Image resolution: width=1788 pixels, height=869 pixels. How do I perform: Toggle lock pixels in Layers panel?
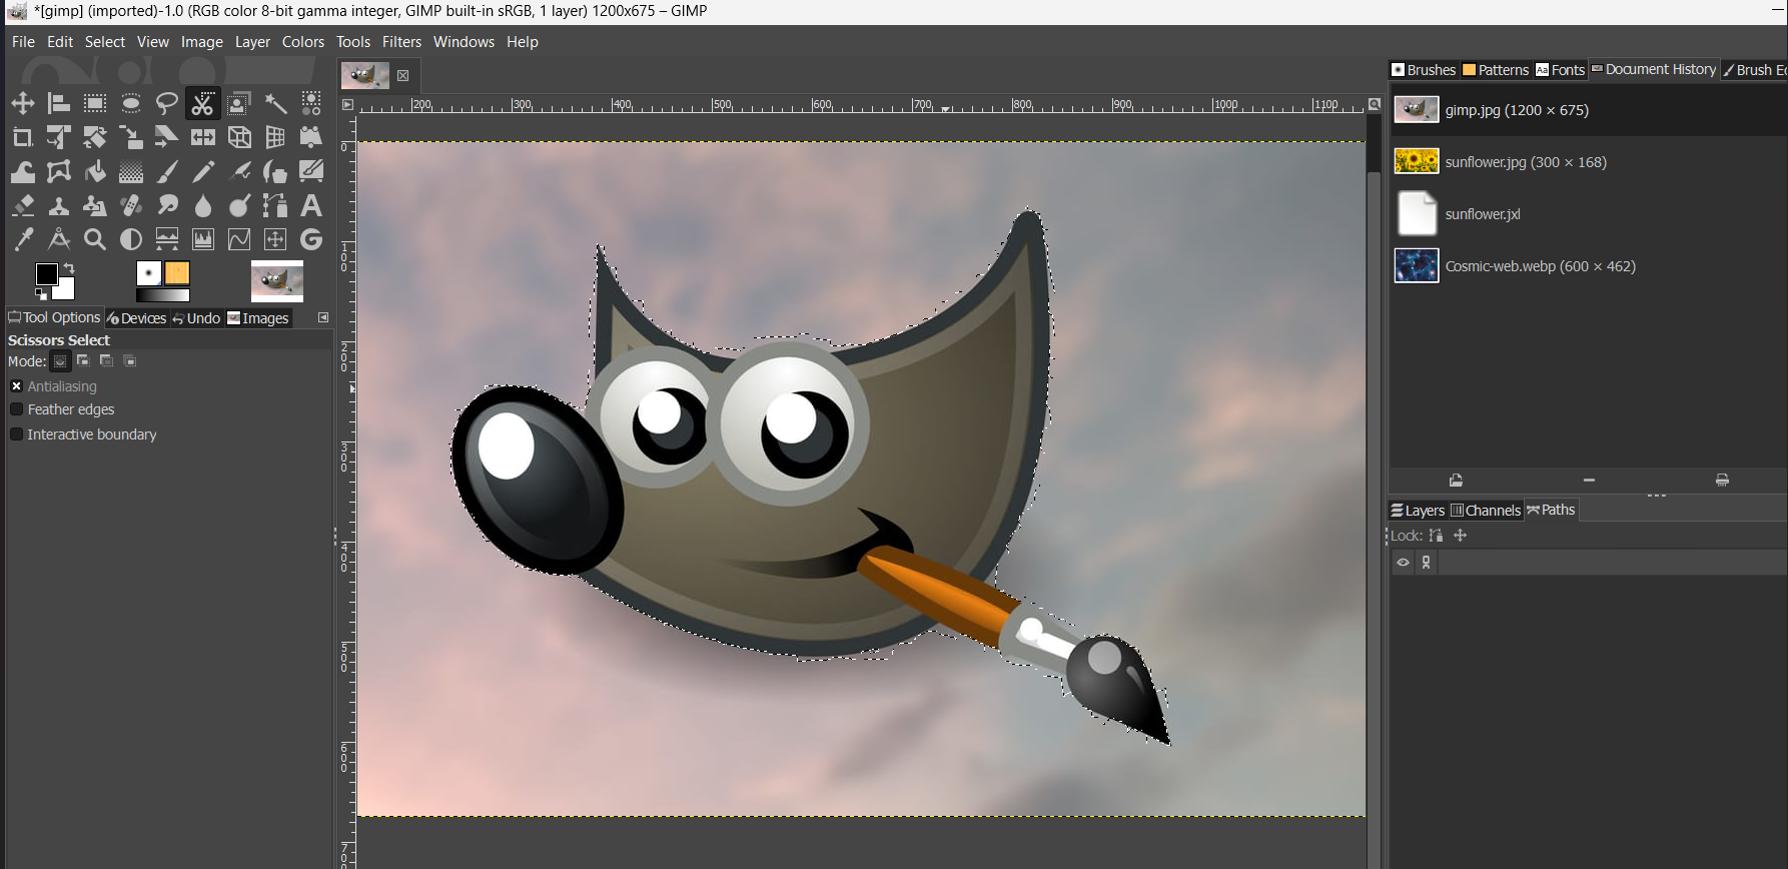coord(1436,536)
